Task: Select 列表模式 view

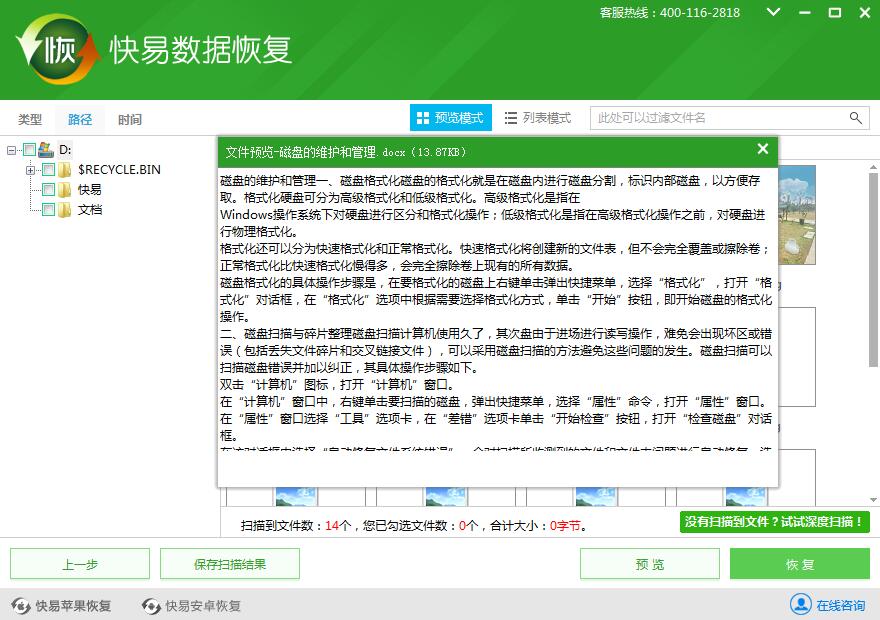Action: (538, 117)
